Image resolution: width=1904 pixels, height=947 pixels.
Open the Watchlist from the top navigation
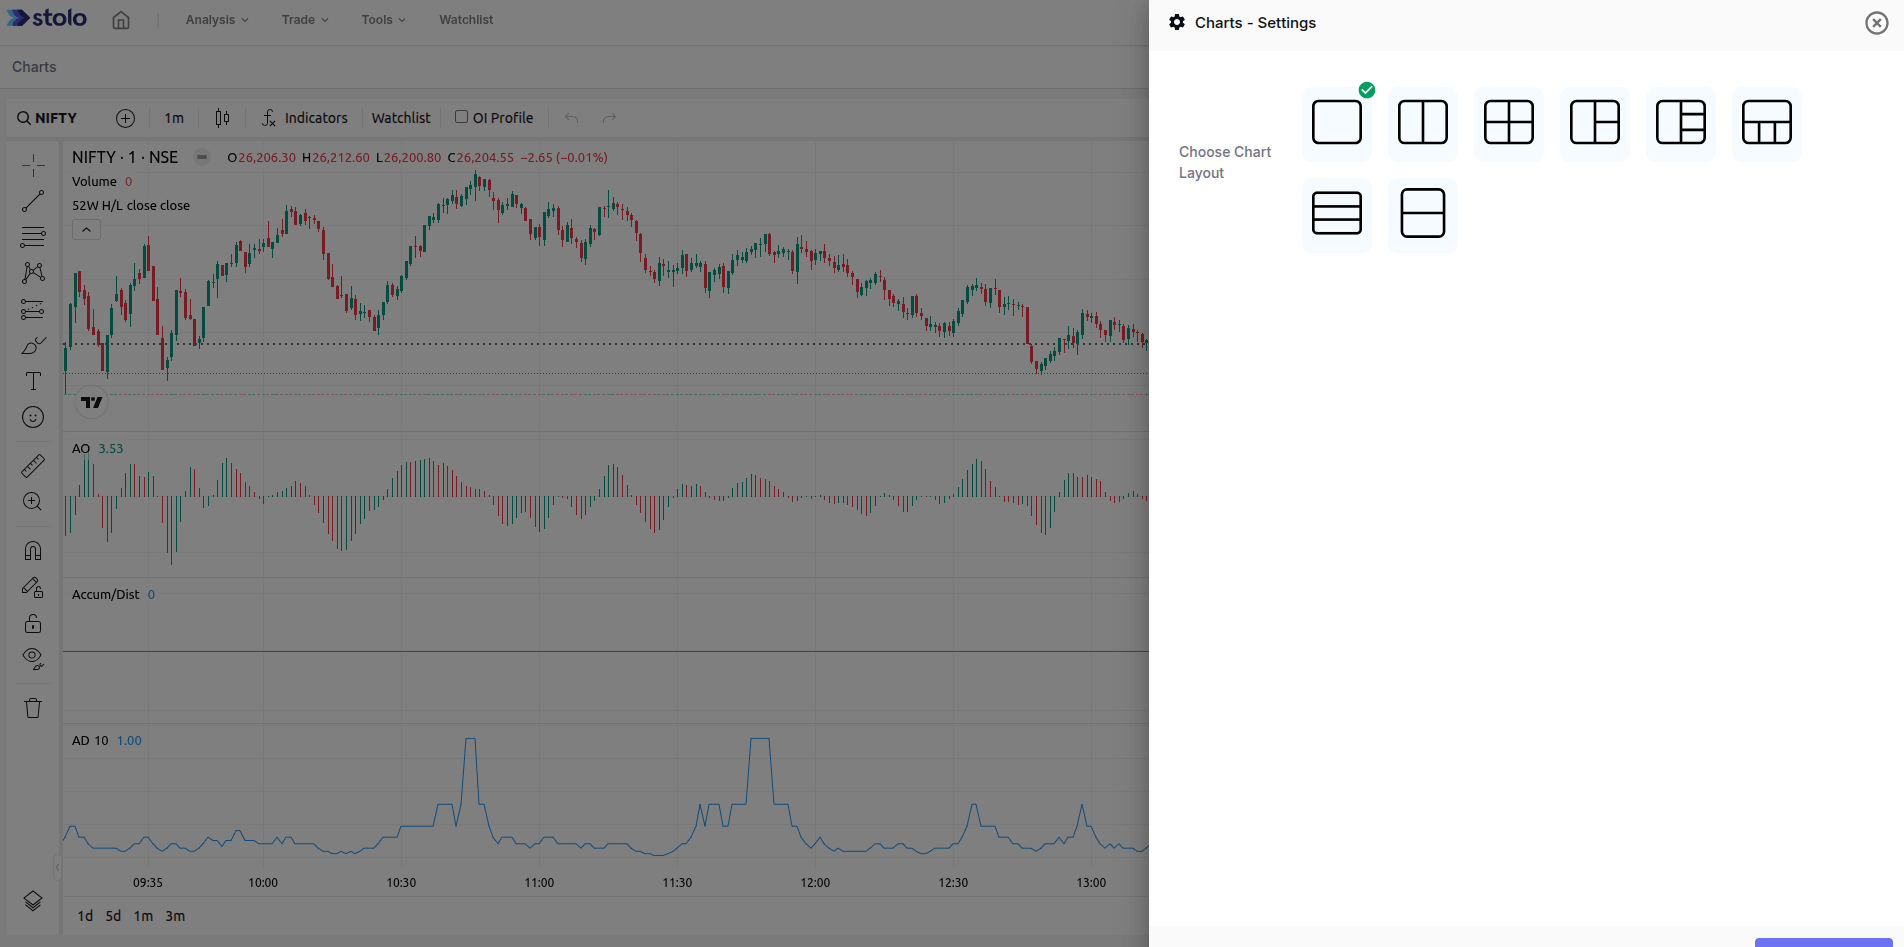(x=465, y=19)
